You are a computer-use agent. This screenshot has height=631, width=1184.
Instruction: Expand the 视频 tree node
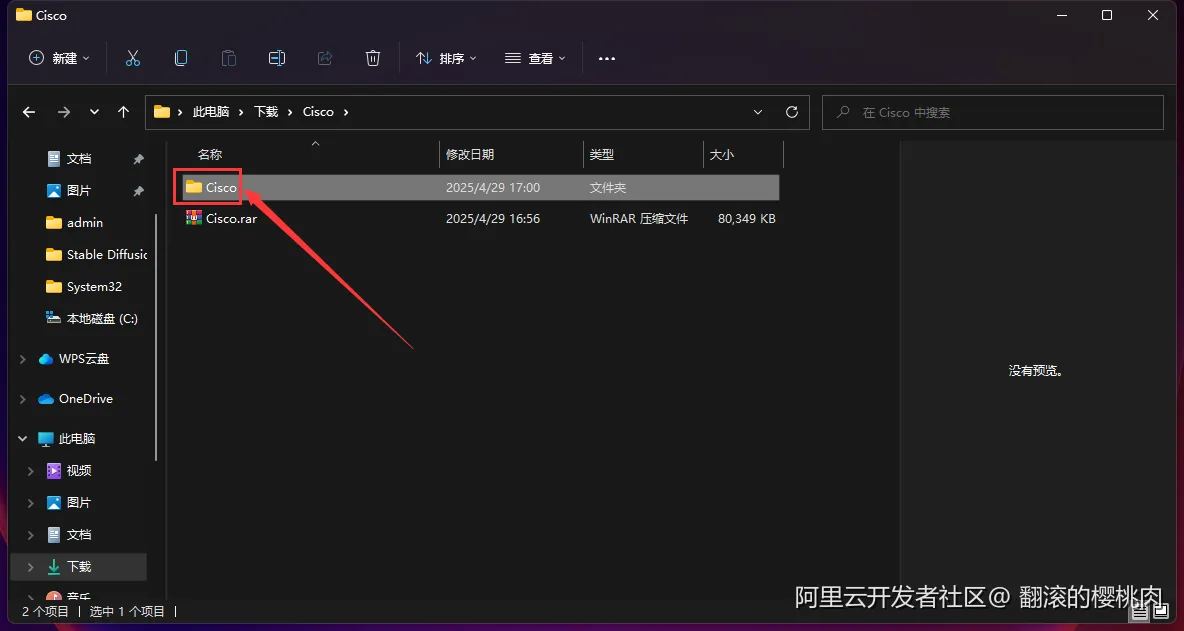pyautogui.click(x=31, y=471)
